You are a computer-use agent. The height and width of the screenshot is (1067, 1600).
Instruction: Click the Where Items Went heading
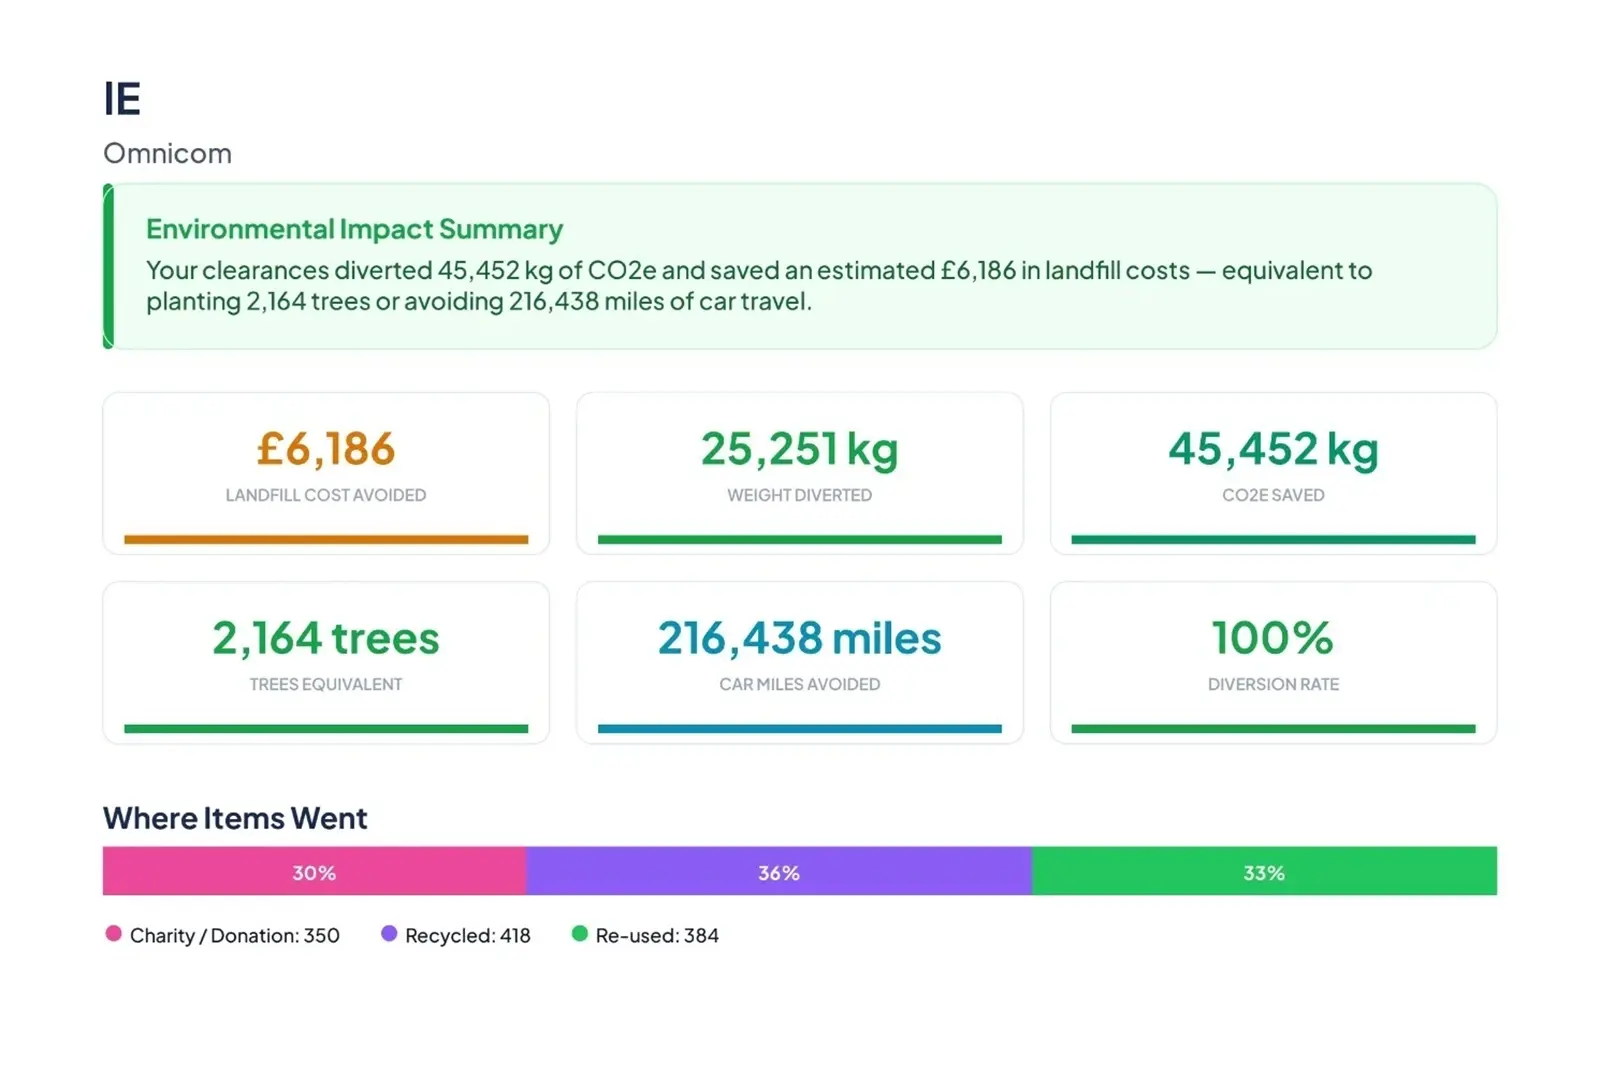click(x=235, y=818)
